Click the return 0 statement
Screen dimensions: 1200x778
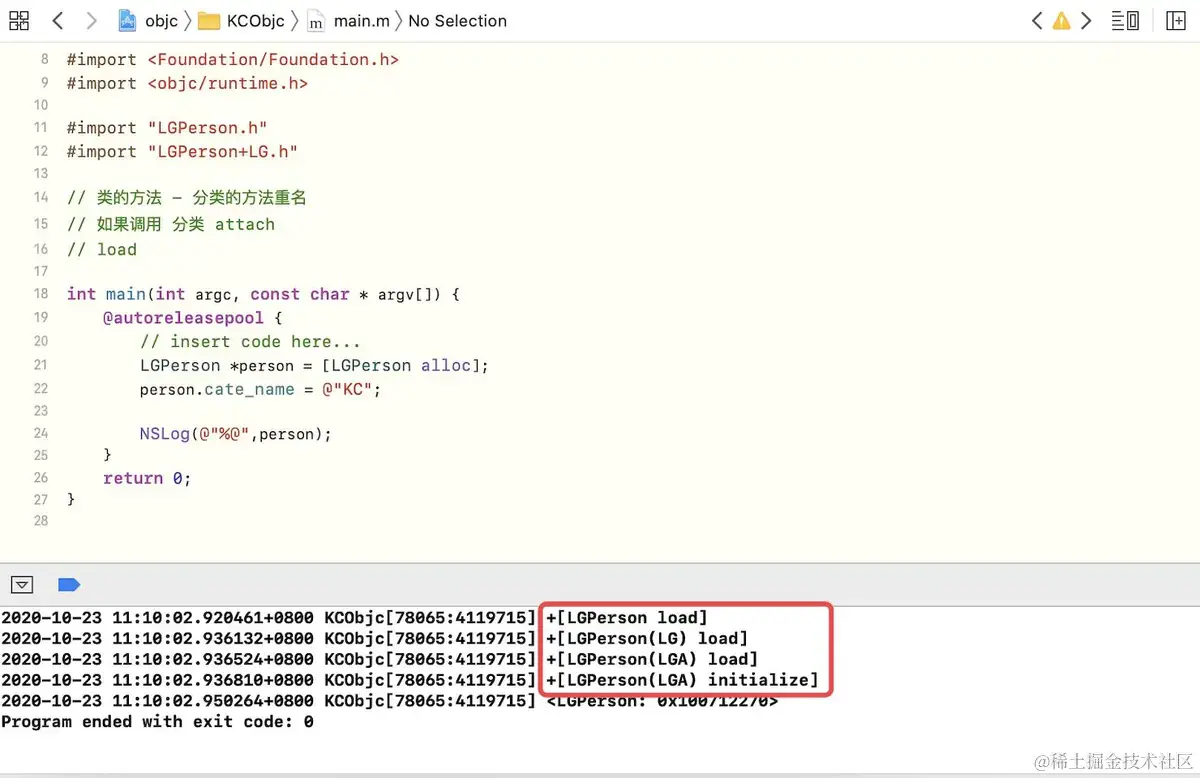147,478
